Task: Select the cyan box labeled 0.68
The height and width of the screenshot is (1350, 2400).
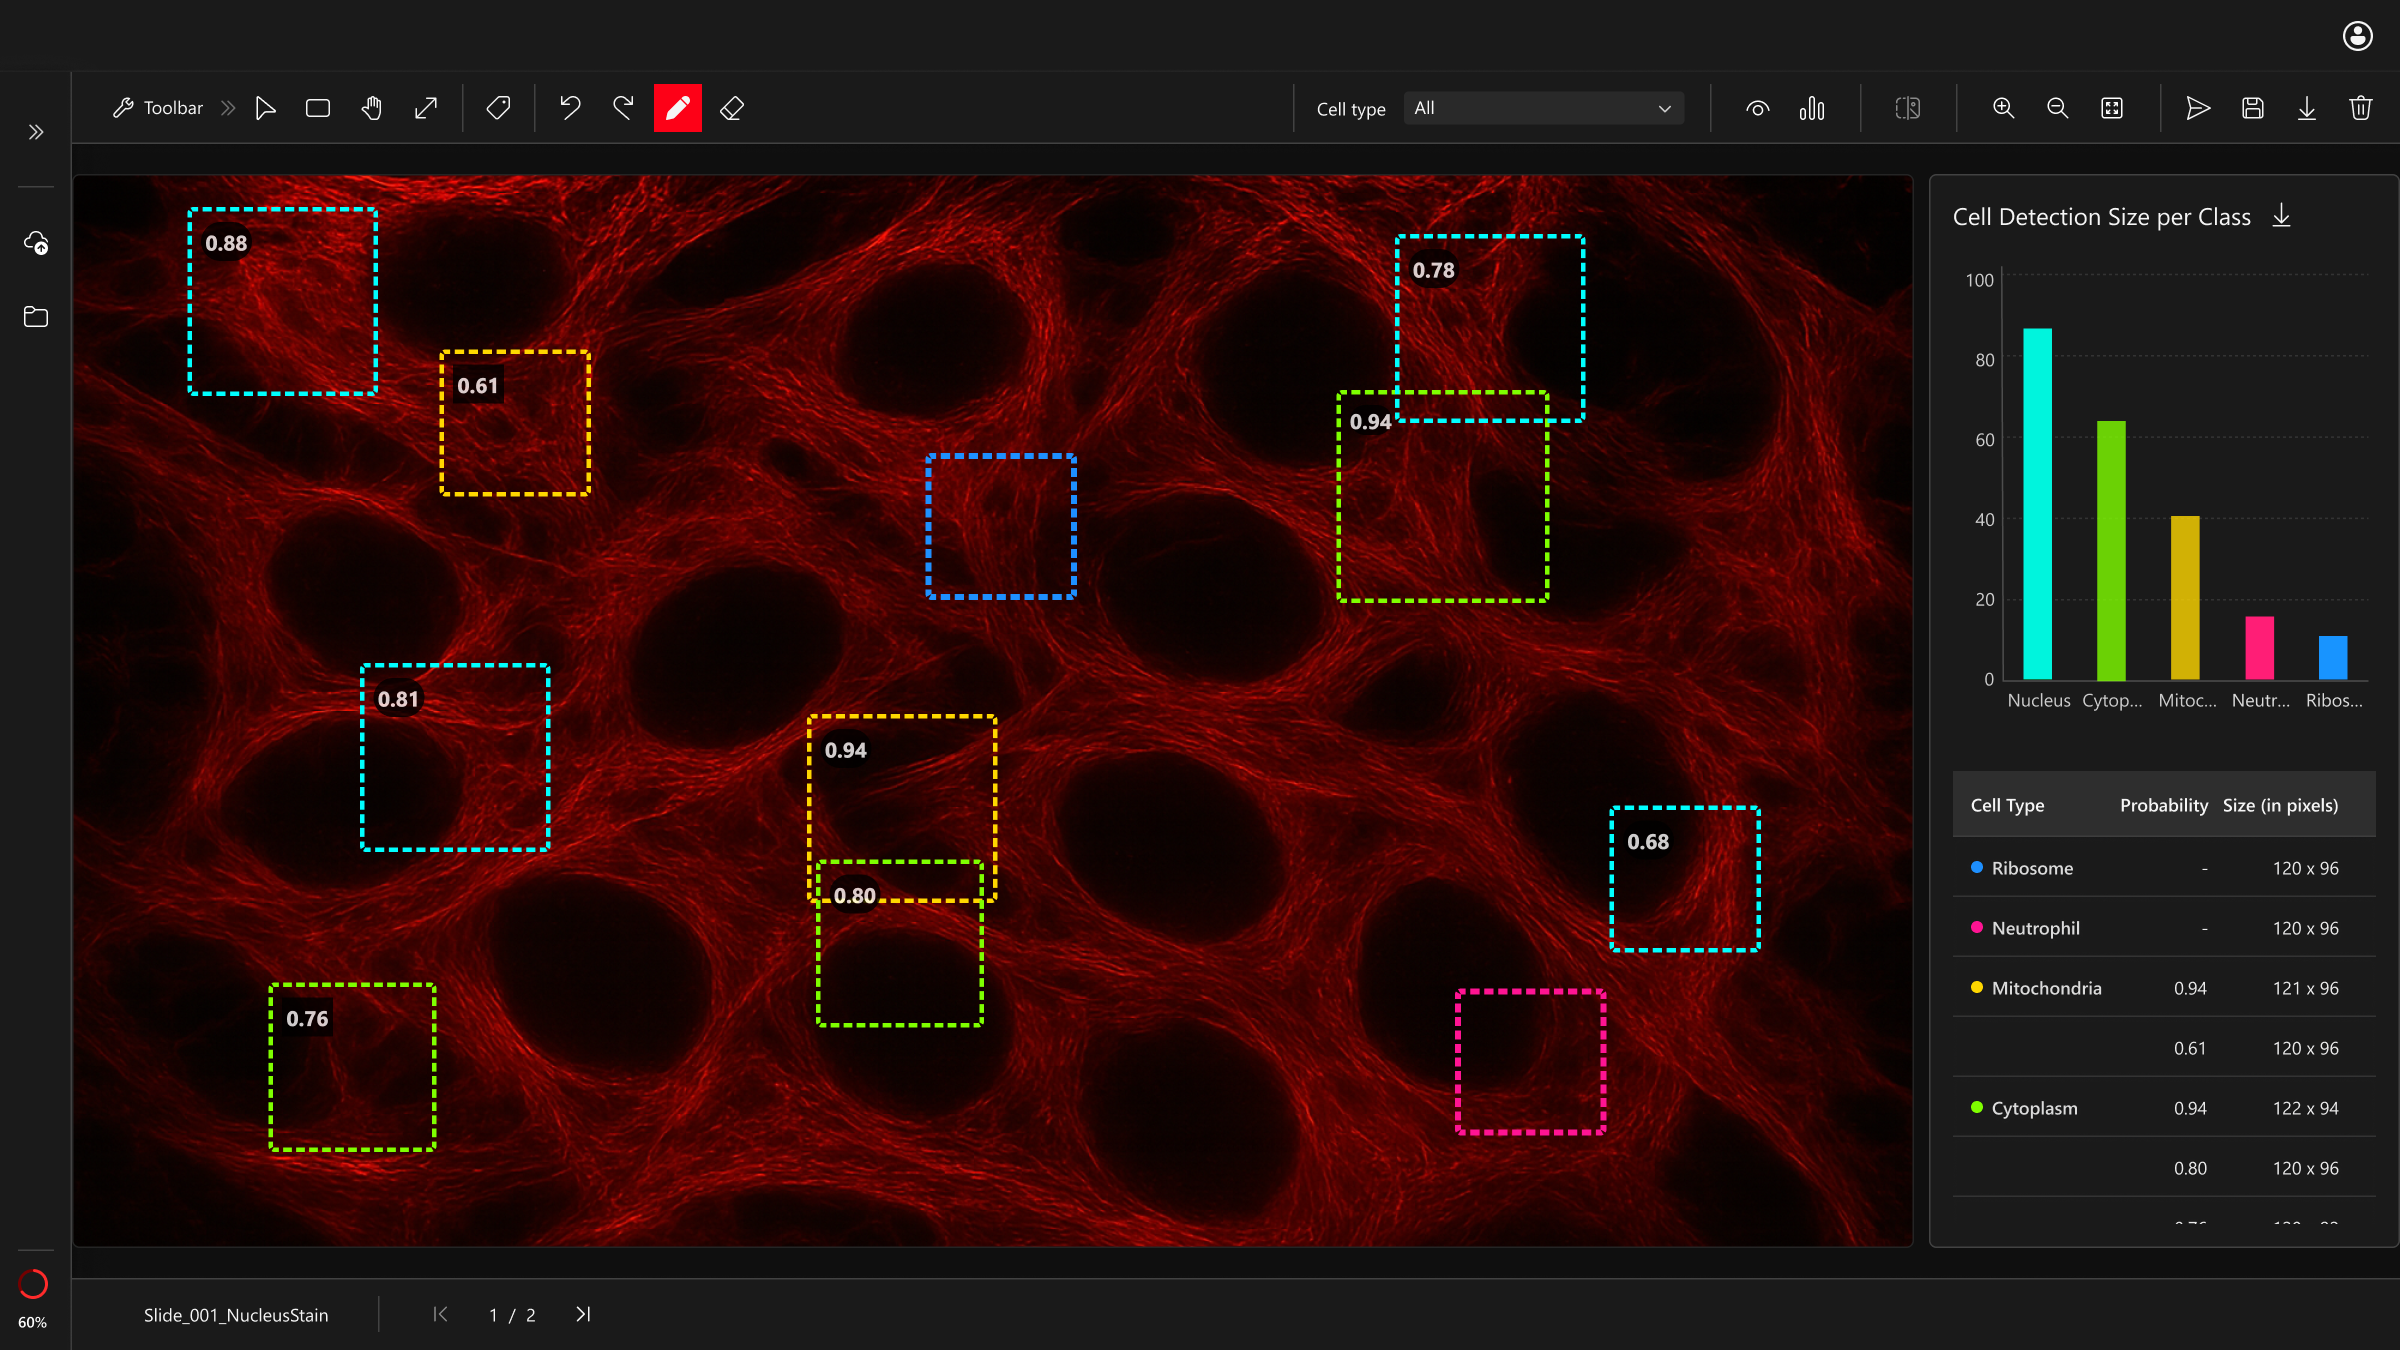Action: [x=1685, y=878]
